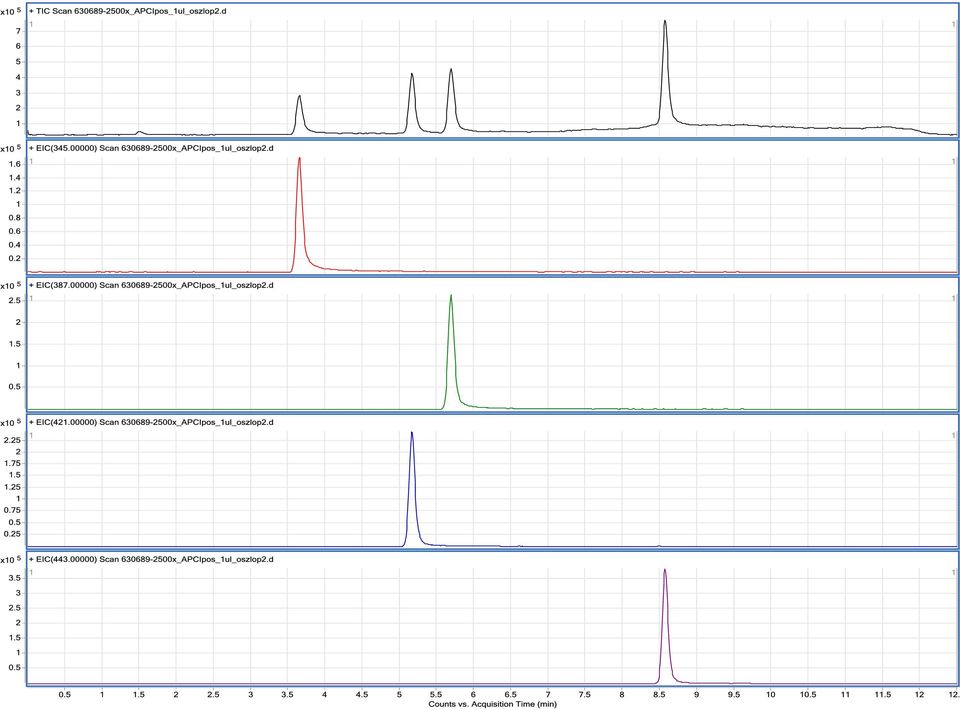Pick the blue EIC 421 peak apex

coord(411,433)
